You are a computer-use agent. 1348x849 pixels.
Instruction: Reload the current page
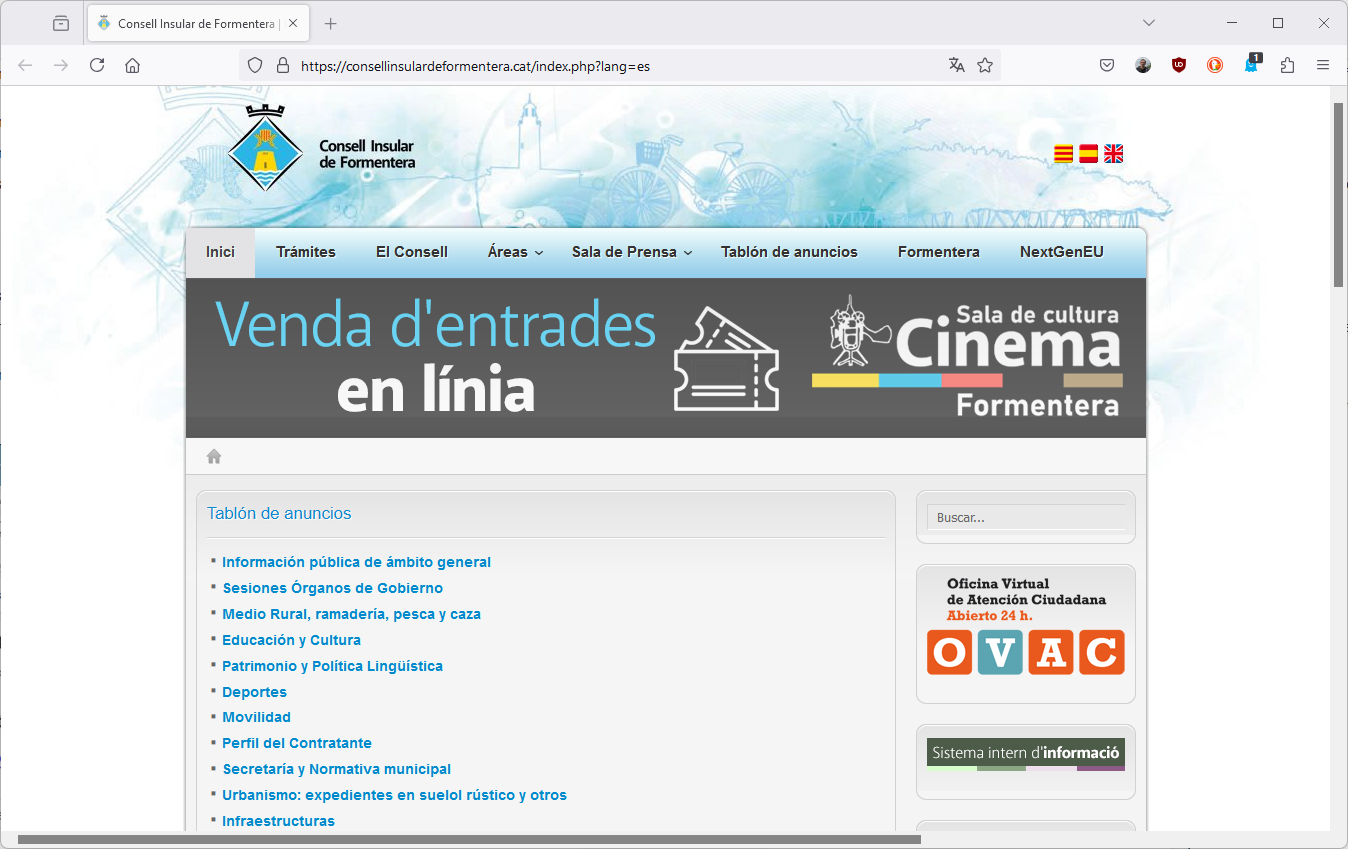(97, 65)
